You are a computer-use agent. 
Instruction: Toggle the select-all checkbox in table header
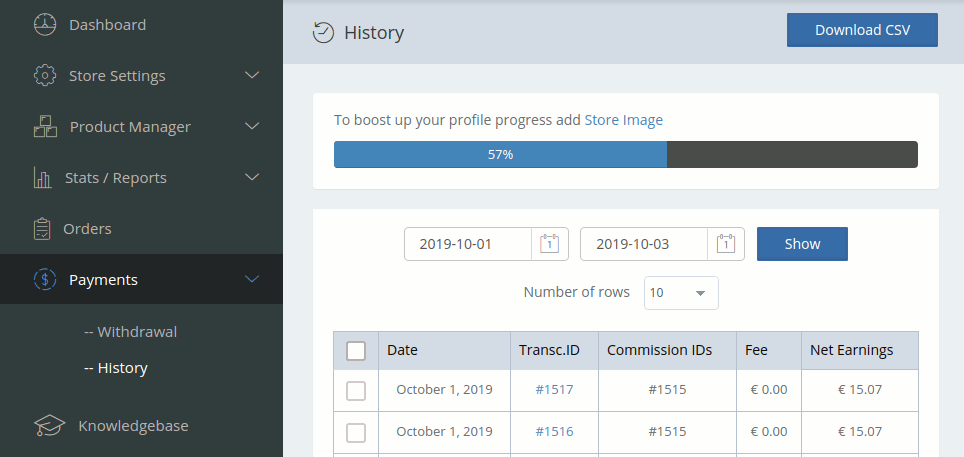[x=356, y=351]
